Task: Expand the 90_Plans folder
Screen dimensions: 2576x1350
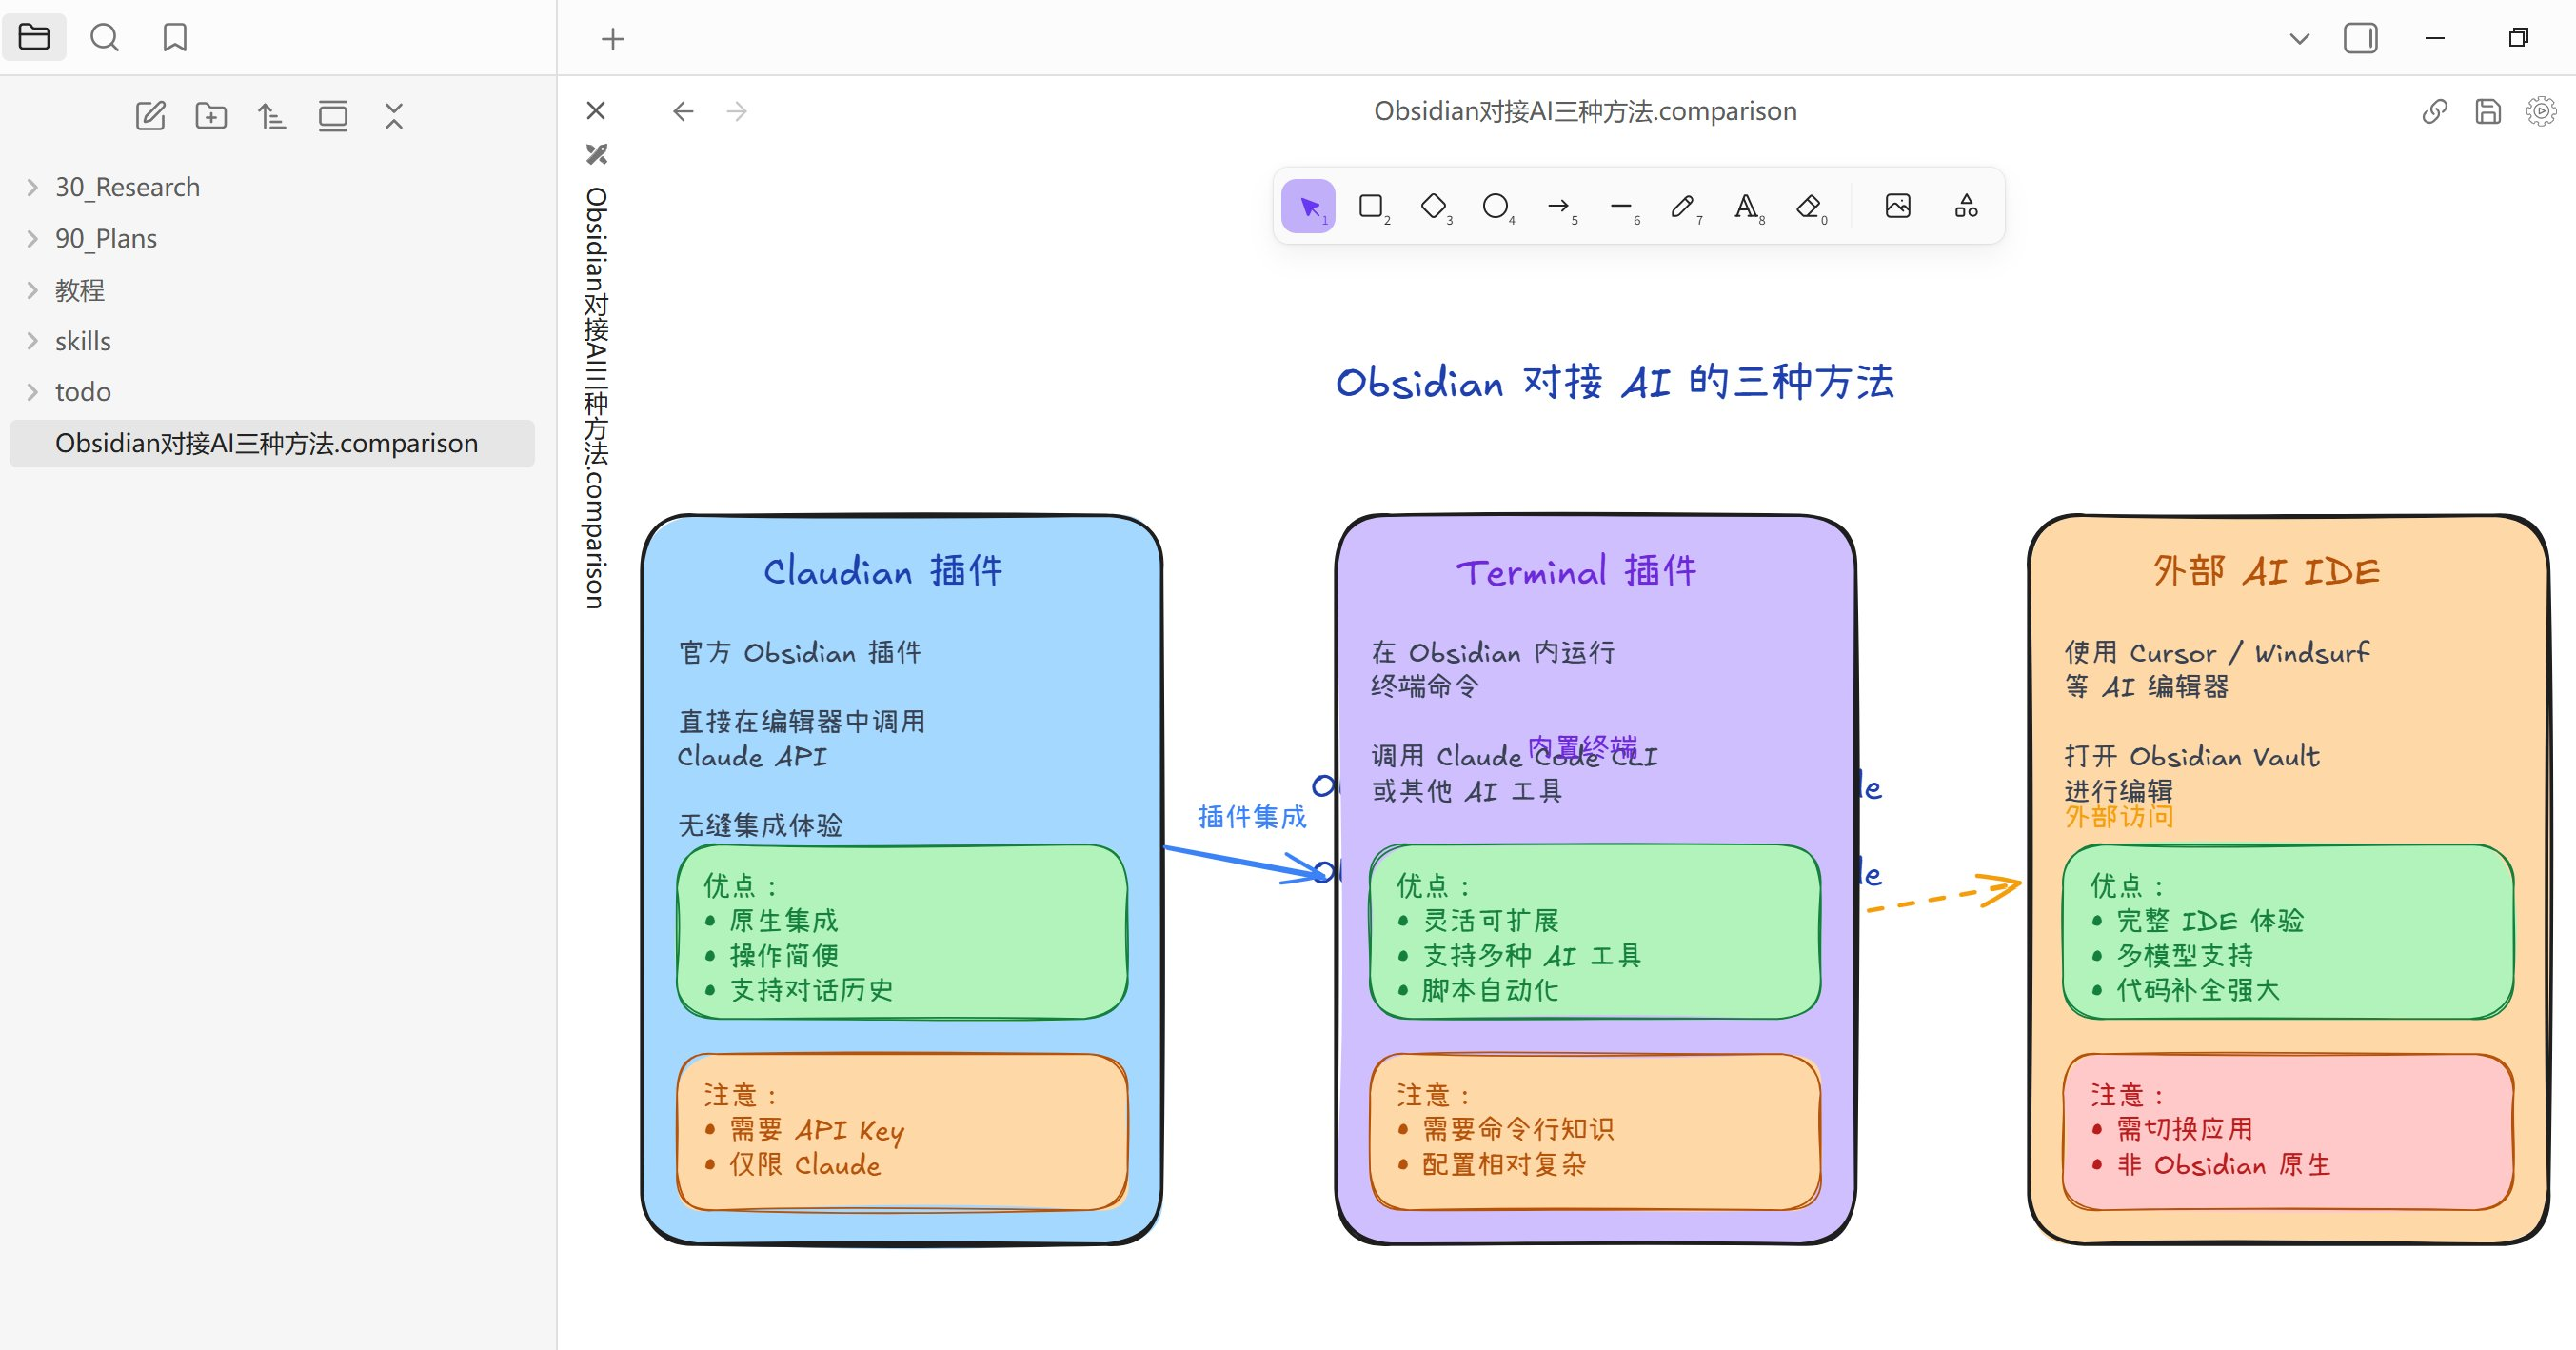Action: 106,238
